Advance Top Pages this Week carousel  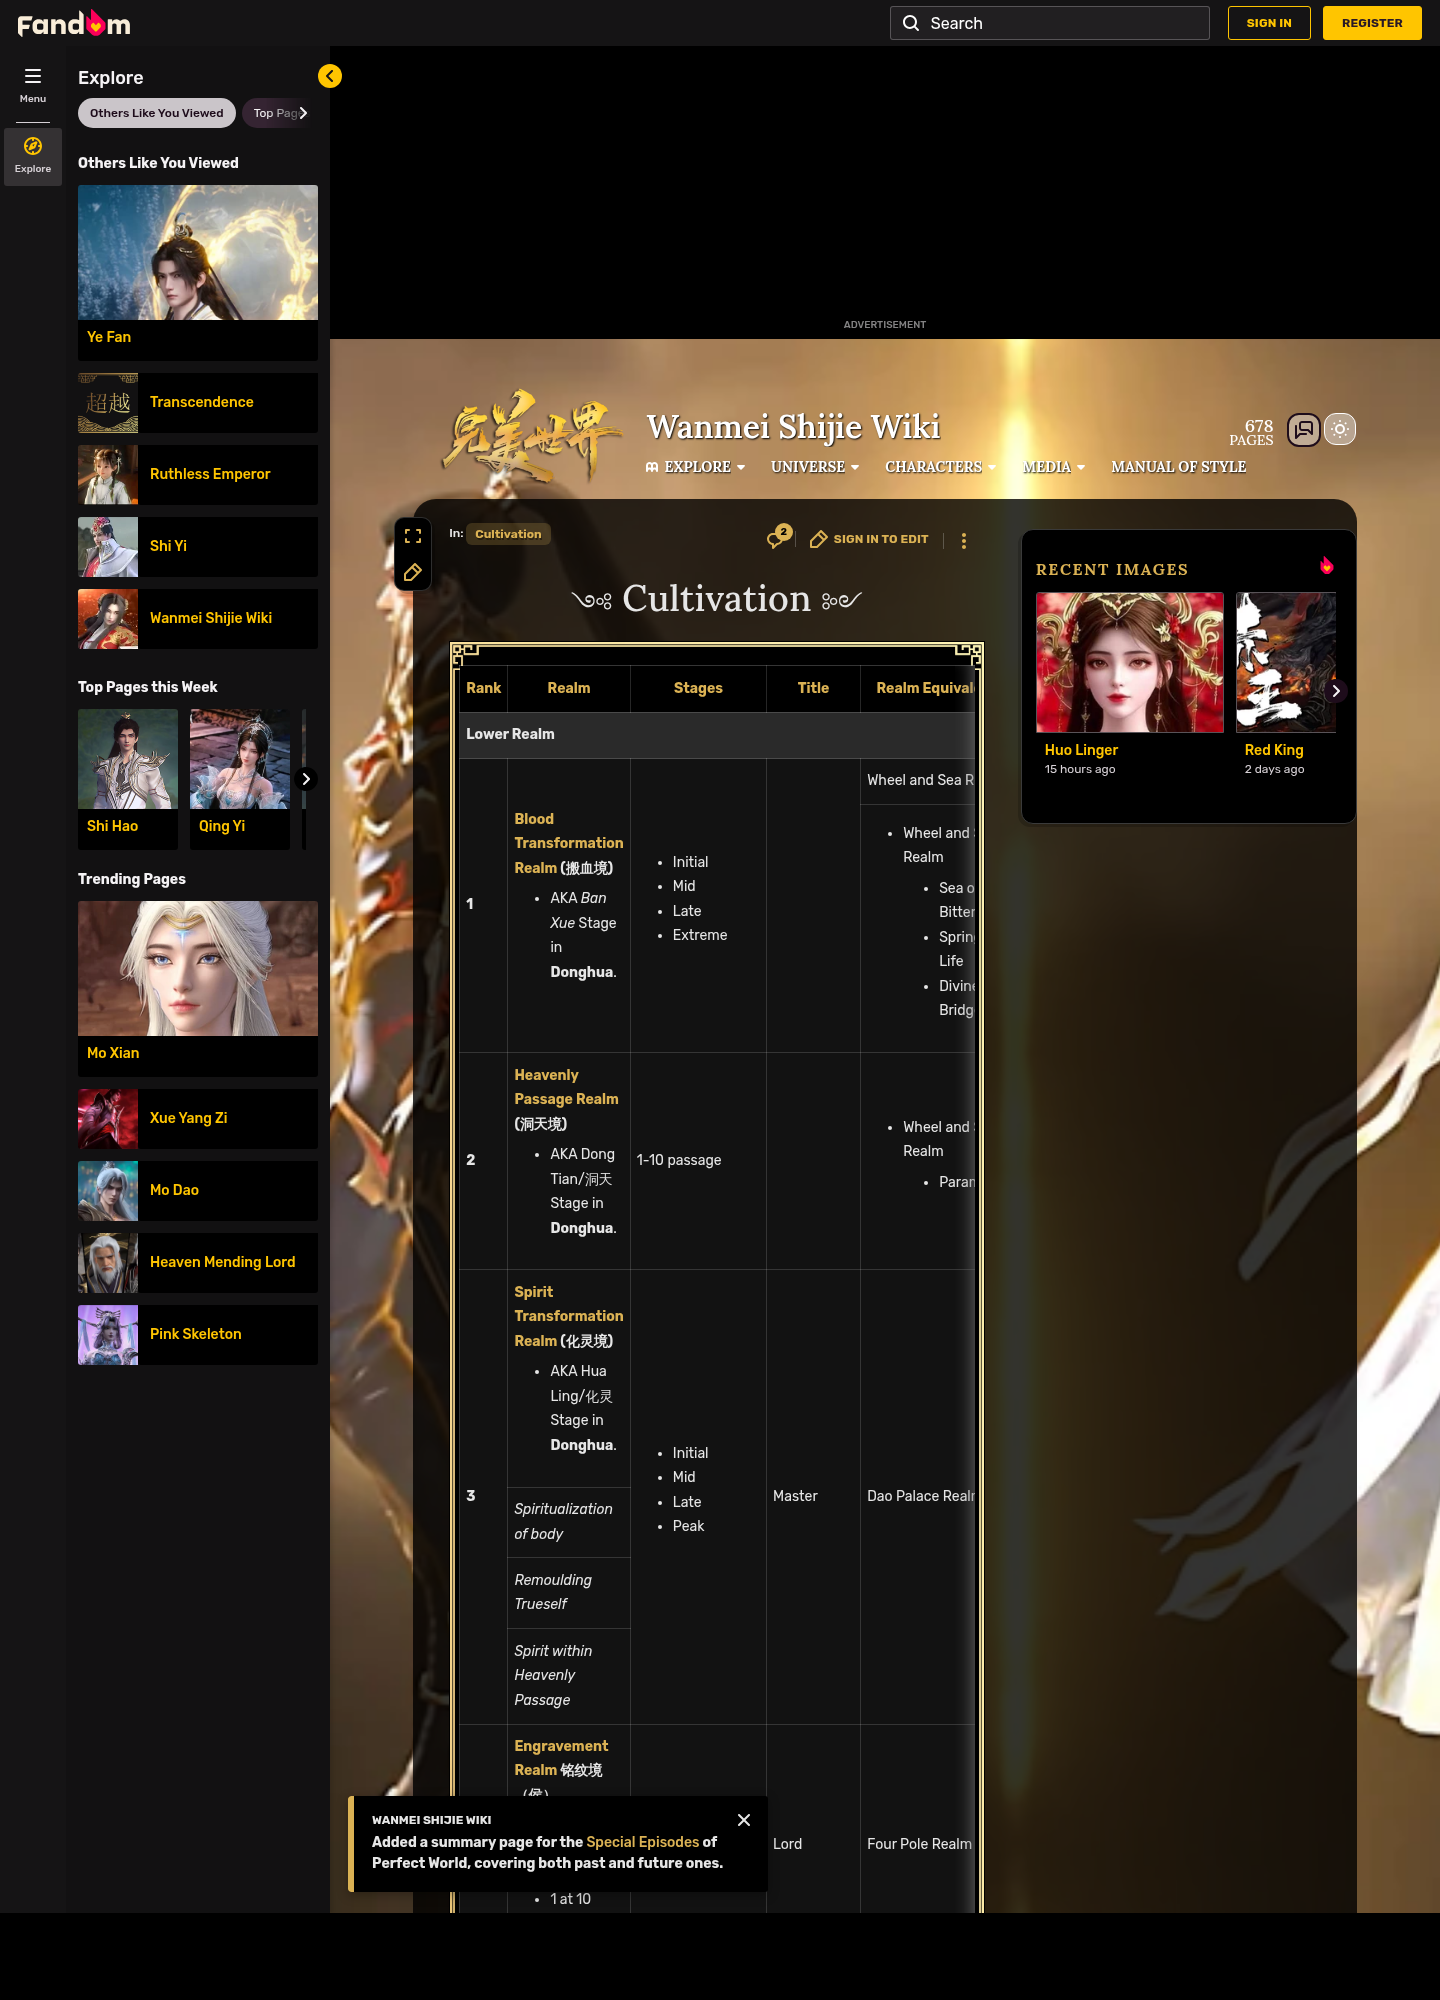tap(306, 779)
